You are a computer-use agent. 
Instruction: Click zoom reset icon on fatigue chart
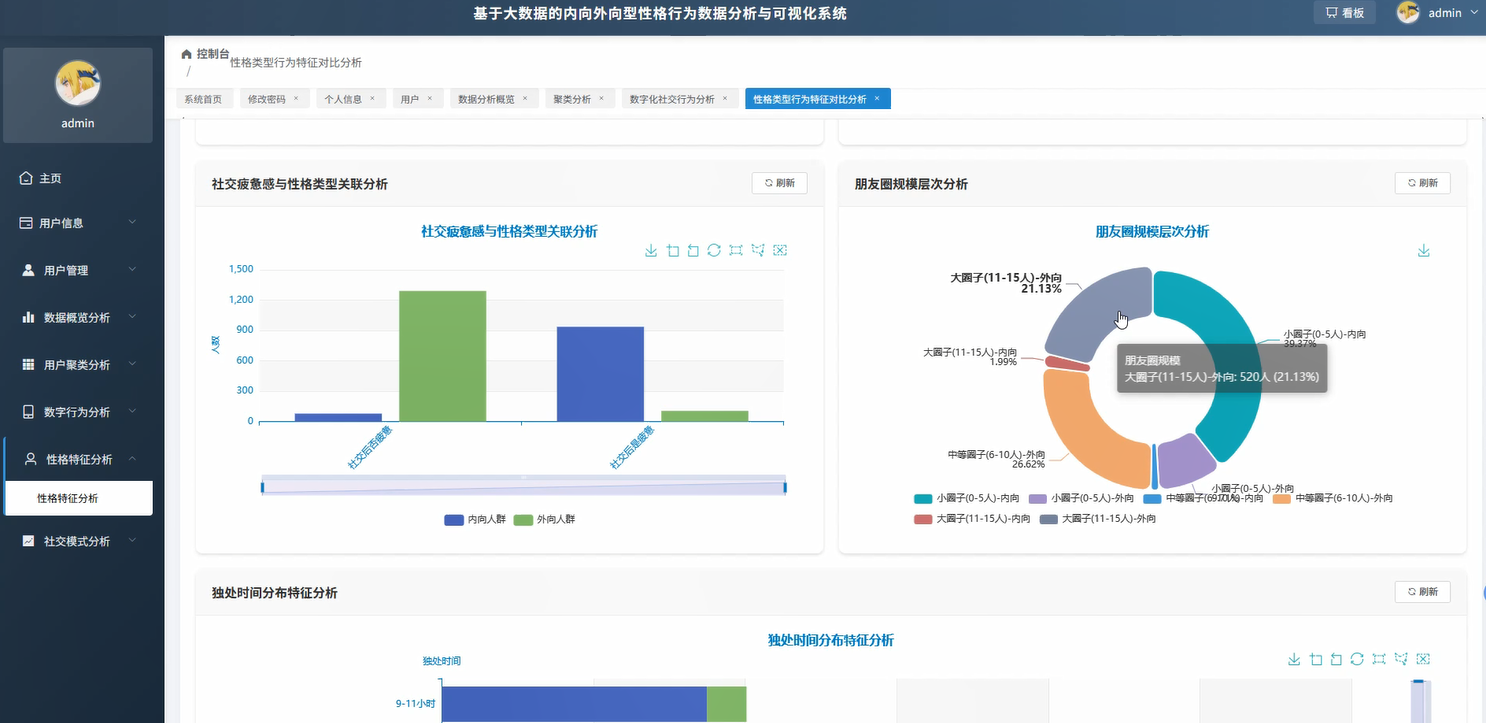pyautogui.click(x=693, y=250)
